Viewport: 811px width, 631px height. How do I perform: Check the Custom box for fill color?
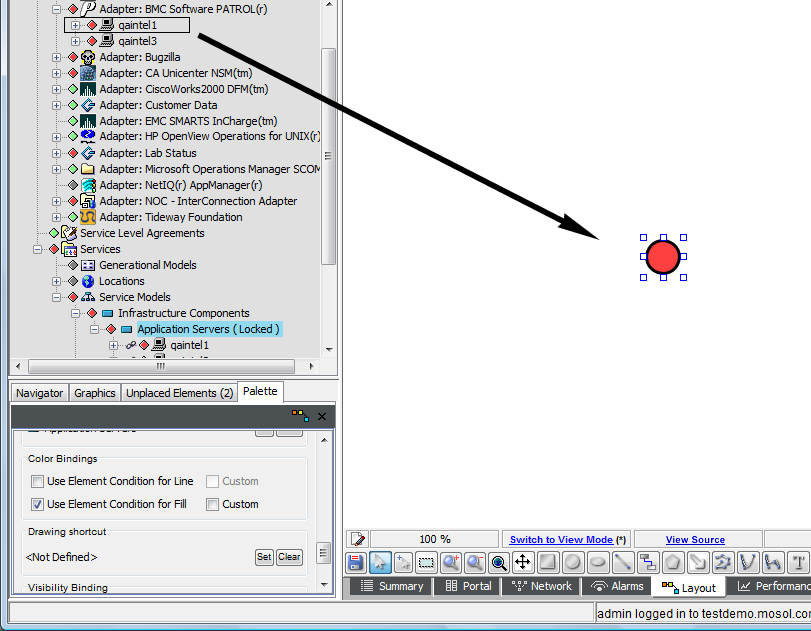tap(212, 504)
